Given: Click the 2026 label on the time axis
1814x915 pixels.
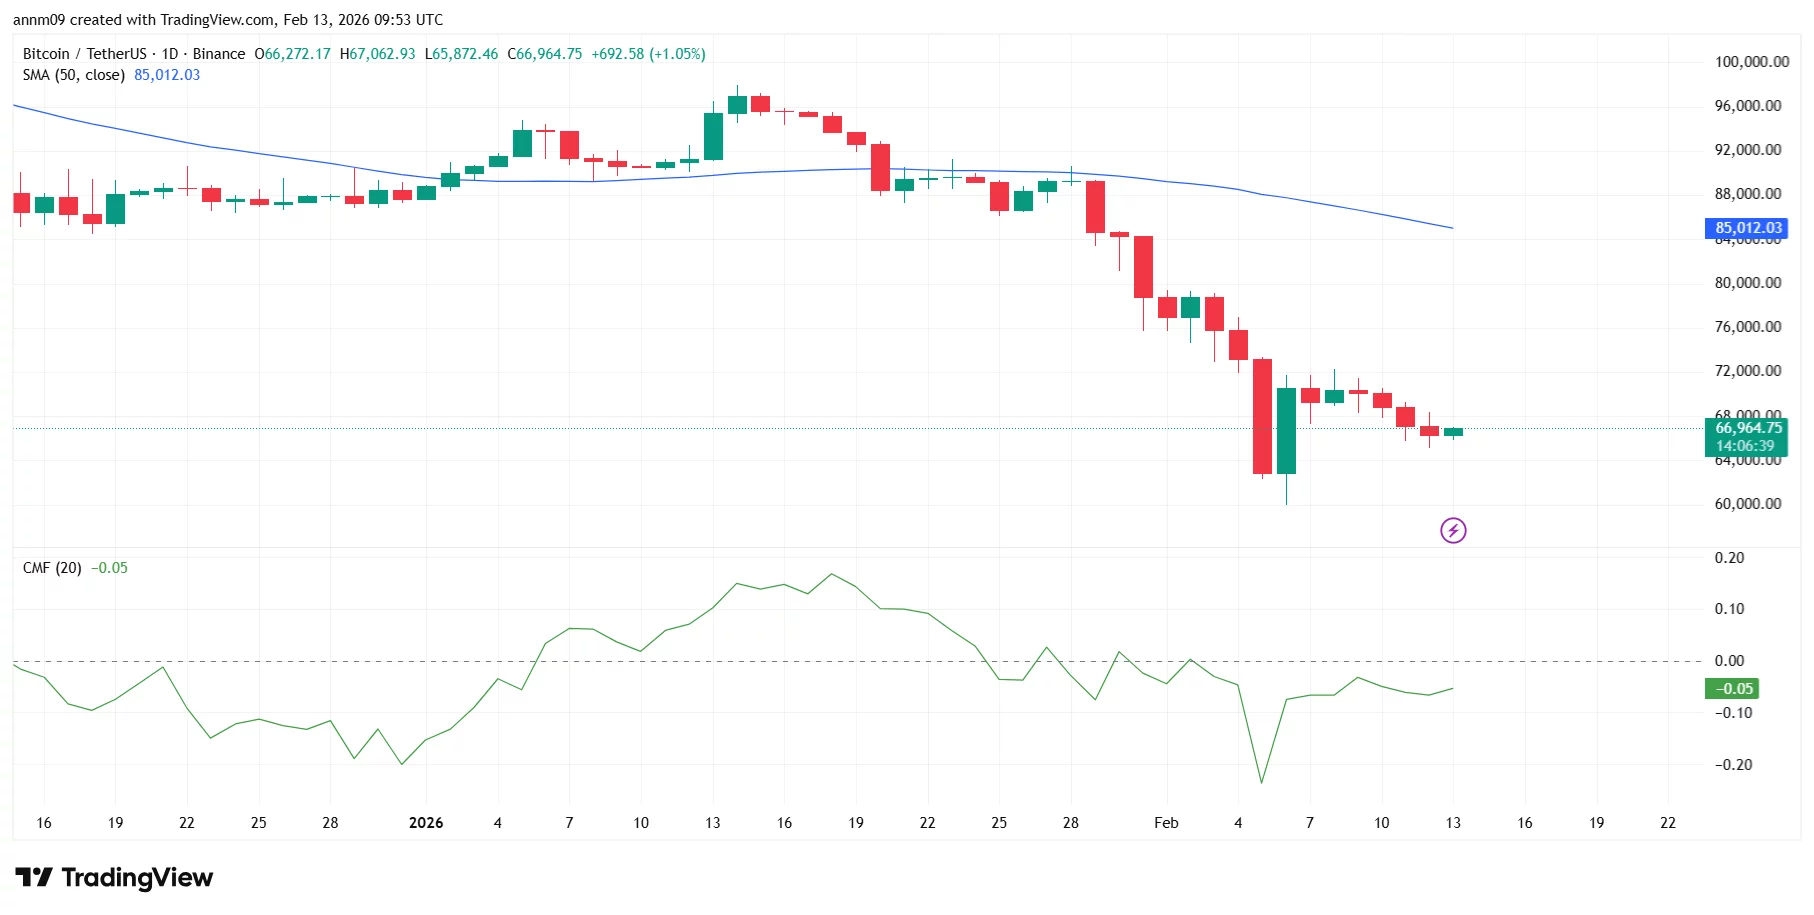Looking at the screenshot, I should (x=427, y=823).
